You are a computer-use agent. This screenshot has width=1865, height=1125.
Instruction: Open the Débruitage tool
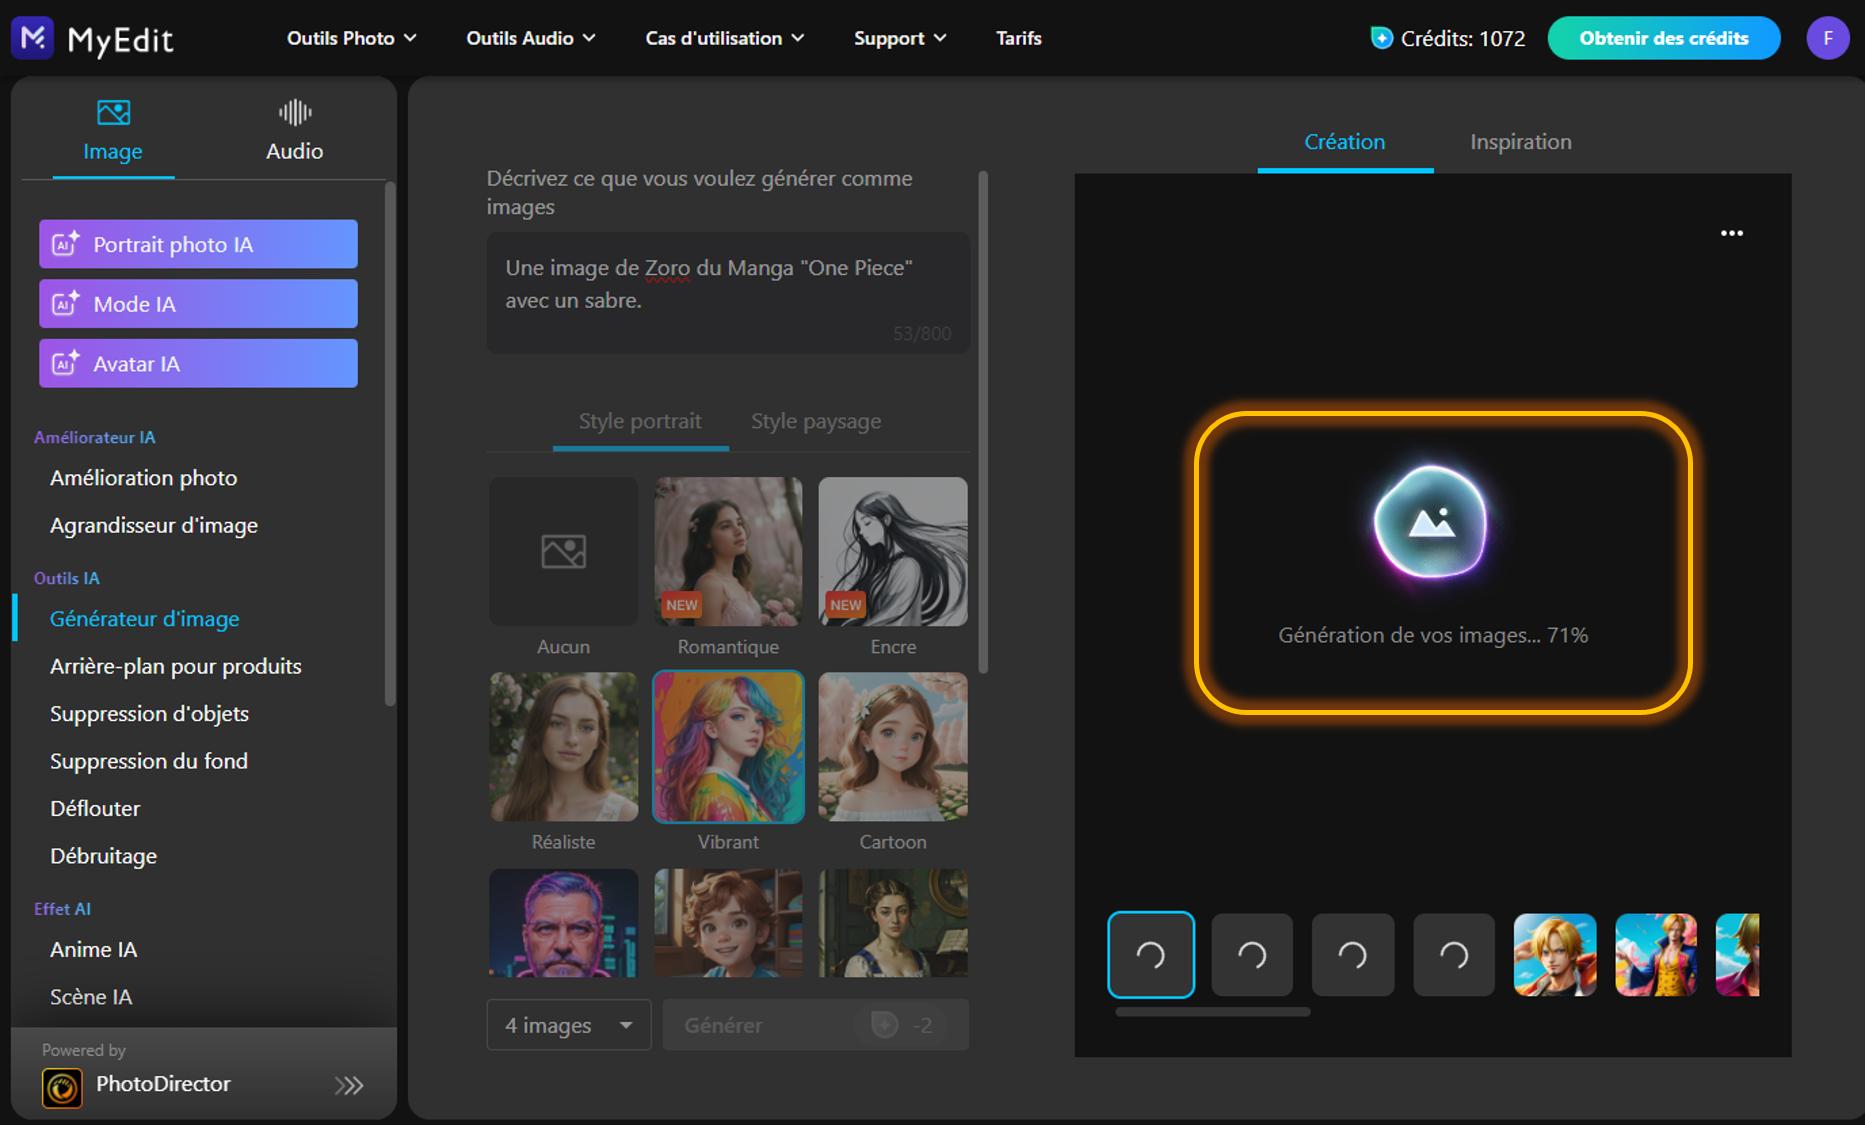coord(104,856)
